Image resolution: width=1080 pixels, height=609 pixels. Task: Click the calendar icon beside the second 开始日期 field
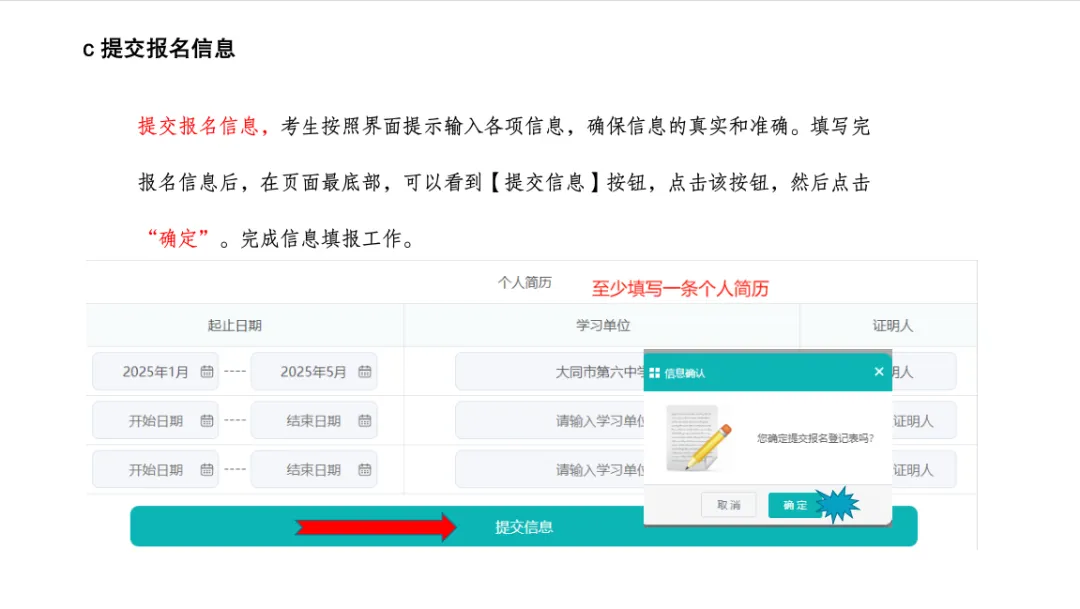(207, 420)
